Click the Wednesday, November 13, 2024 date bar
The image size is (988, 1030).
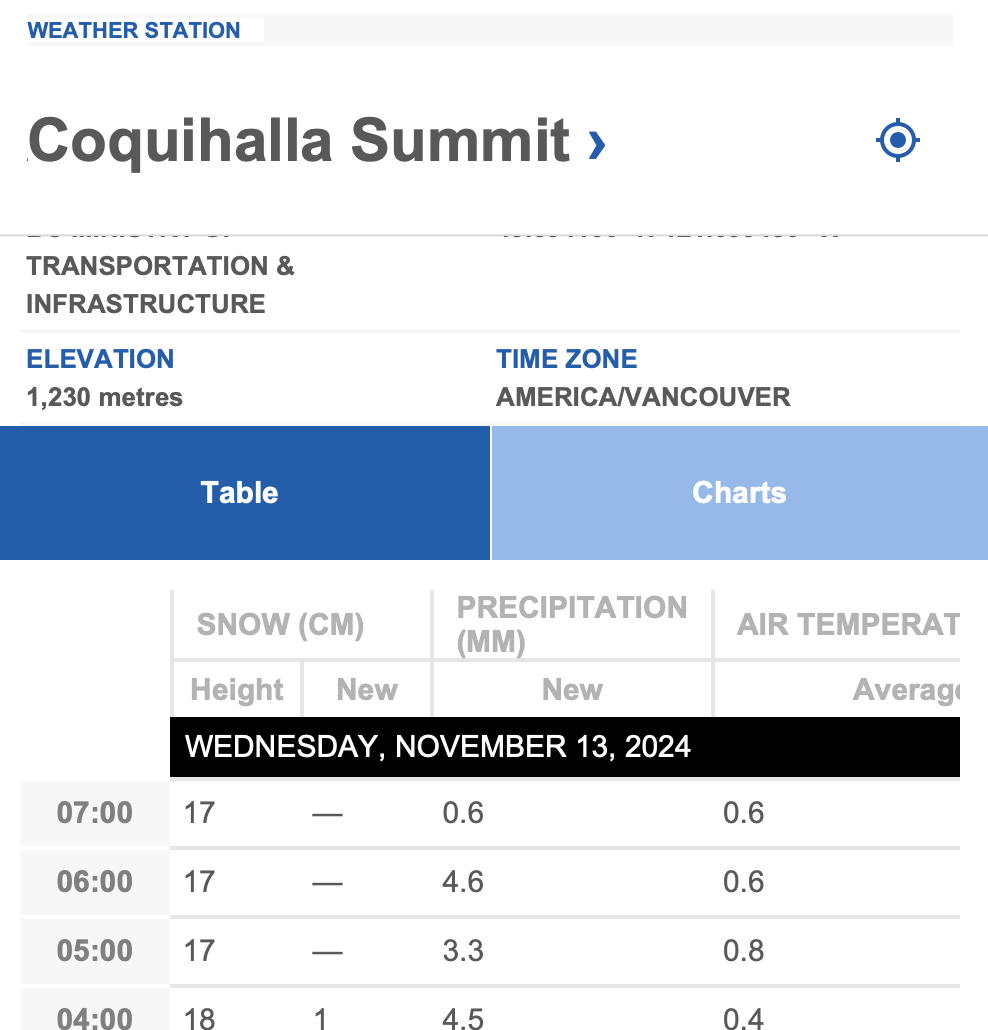pos(565,747)
